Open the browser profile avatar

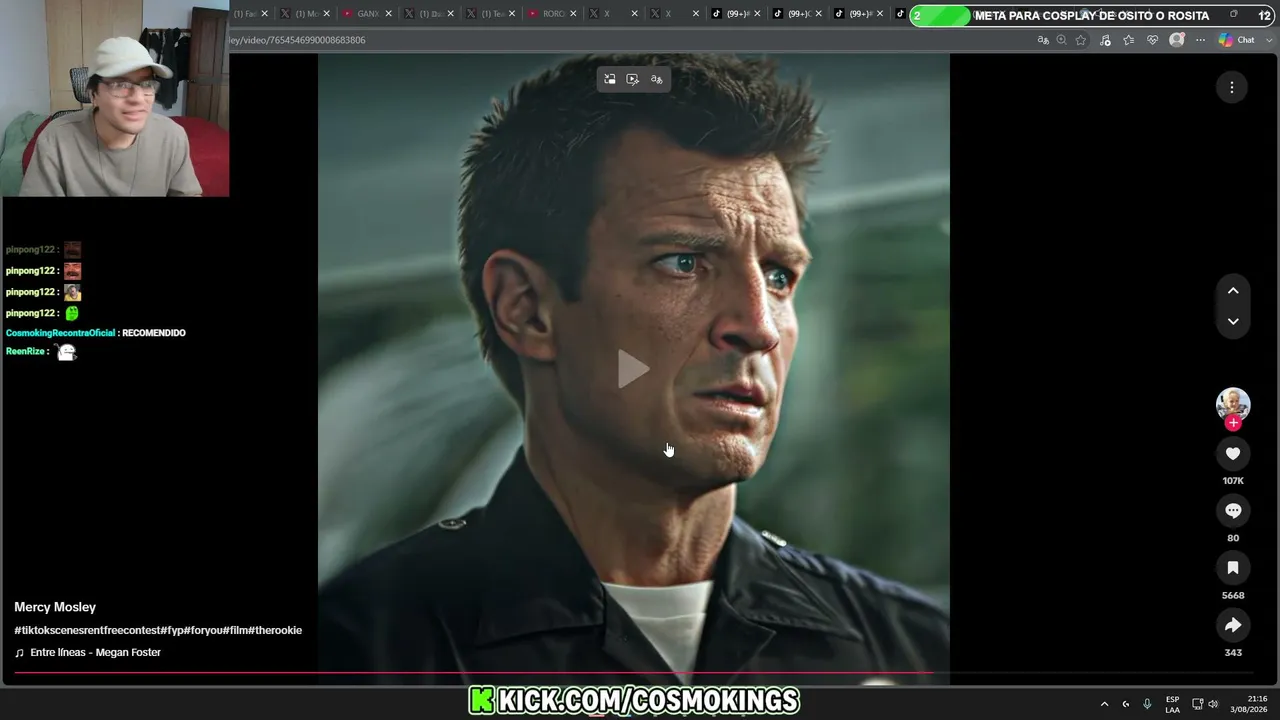pyautogui.click(x=1177, y=40)
